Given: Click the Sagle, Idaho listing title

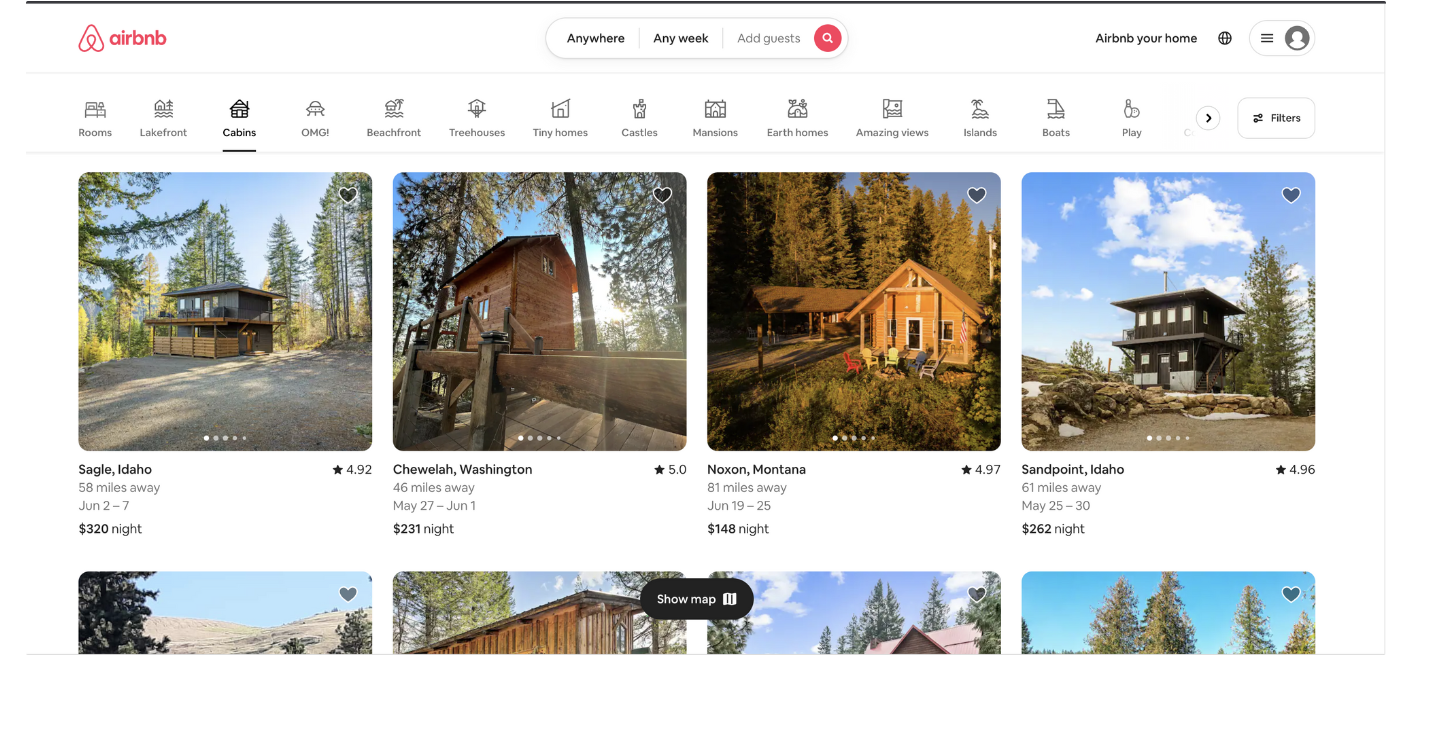Looking at the screenshot, I should pos(115,469).
